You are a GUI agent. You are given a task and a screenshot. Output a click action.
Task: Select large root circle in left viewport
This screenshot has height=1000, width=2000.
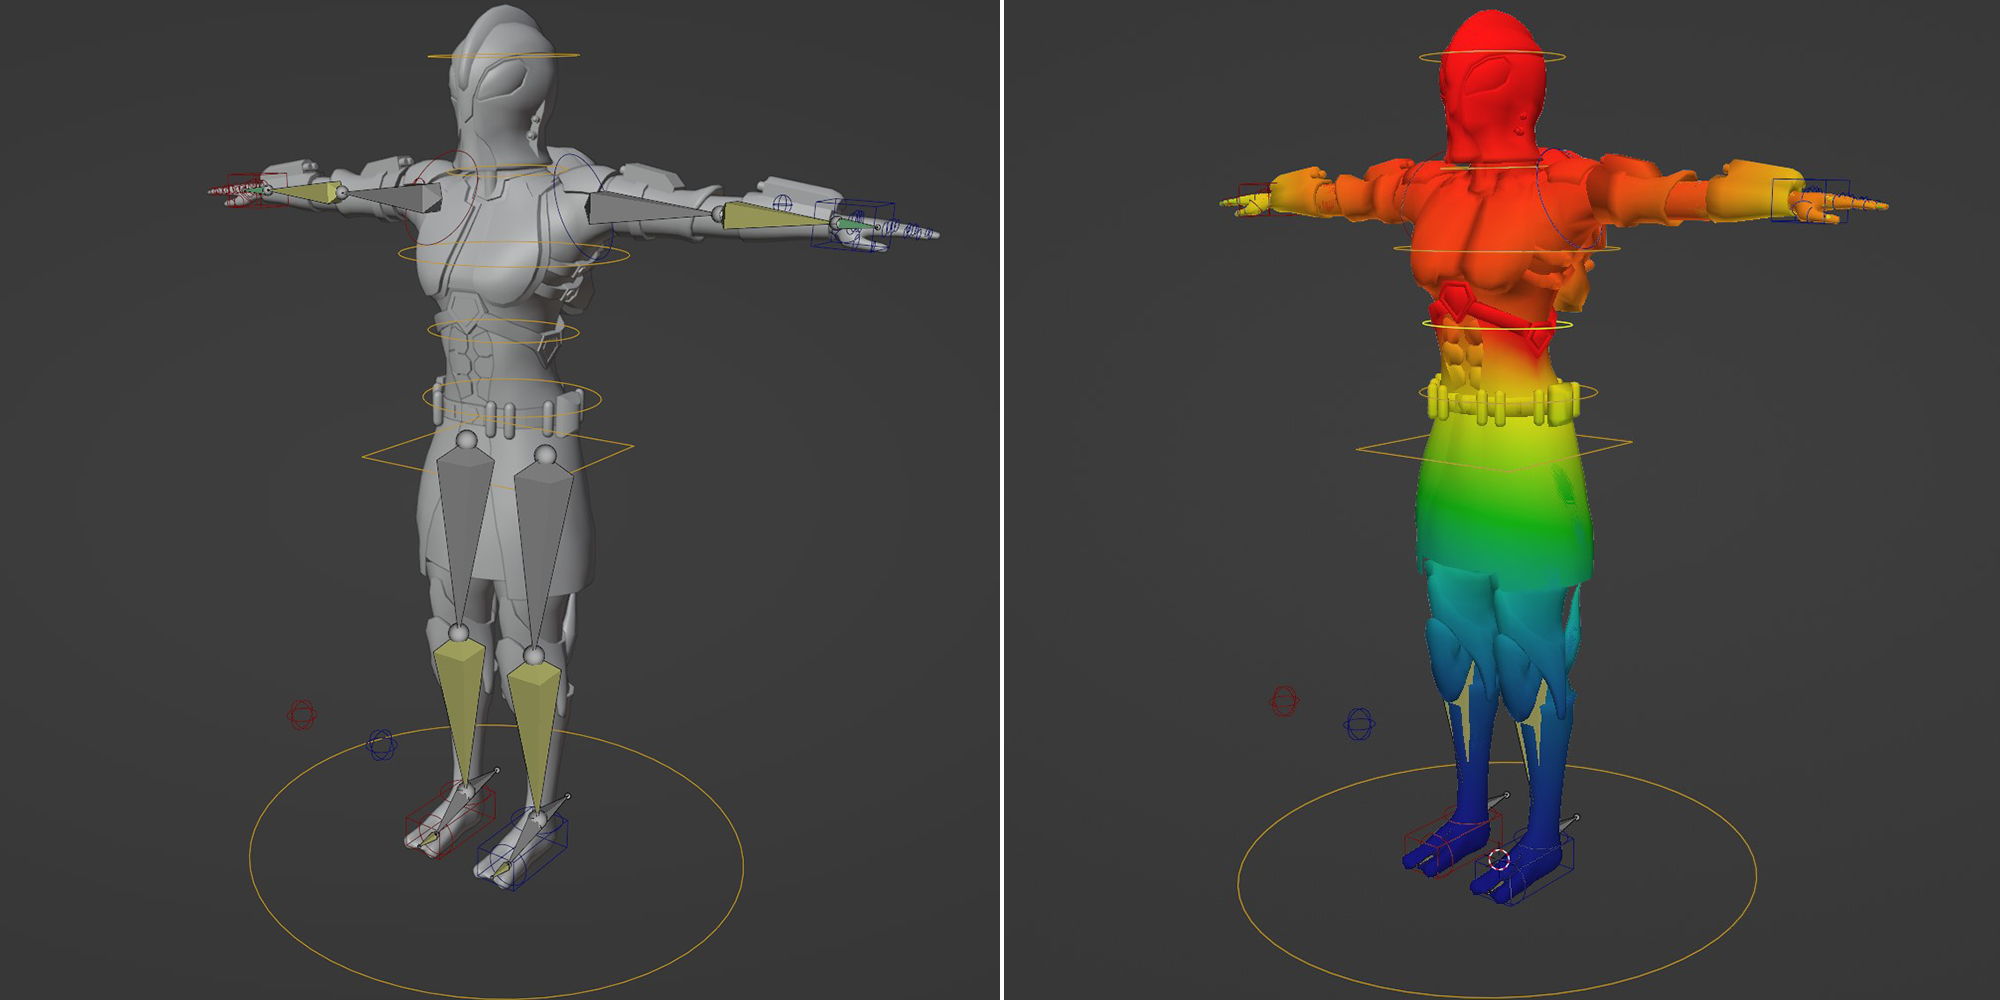(496, 860)
